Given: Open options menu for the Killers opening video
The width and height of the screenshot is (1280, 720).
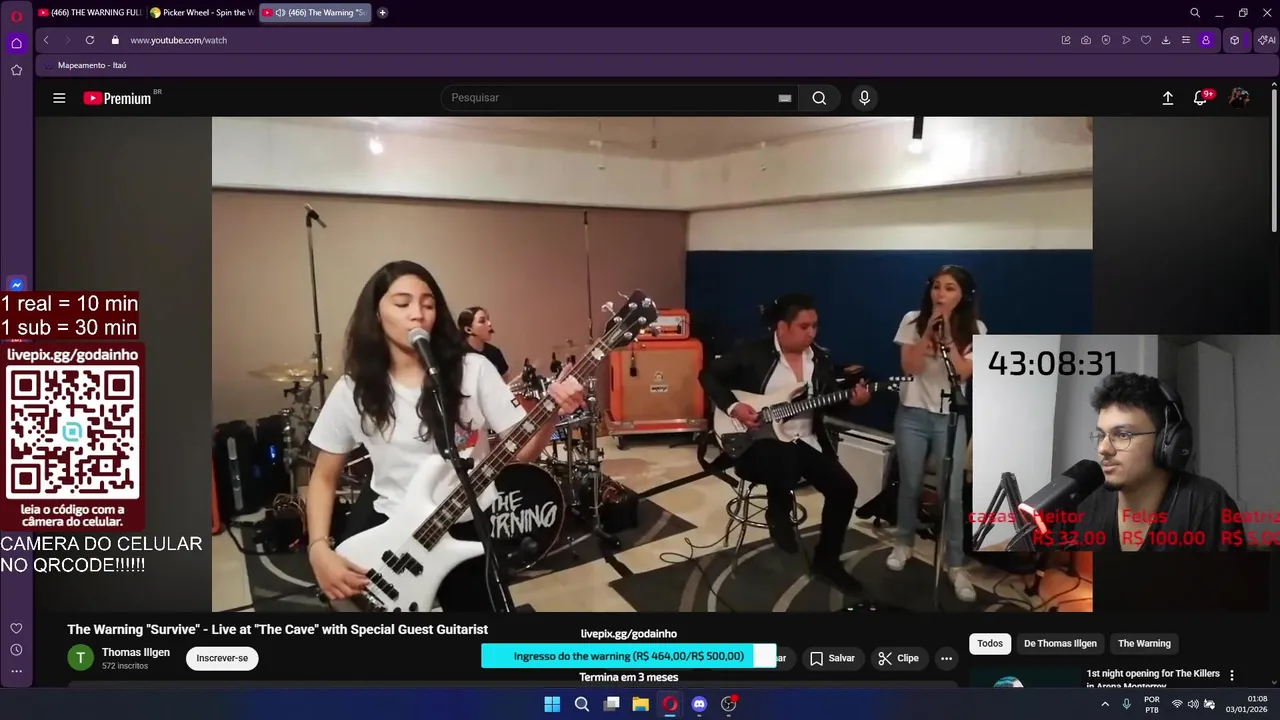Looking at the screenshot, I should (x=1232, y=676).
